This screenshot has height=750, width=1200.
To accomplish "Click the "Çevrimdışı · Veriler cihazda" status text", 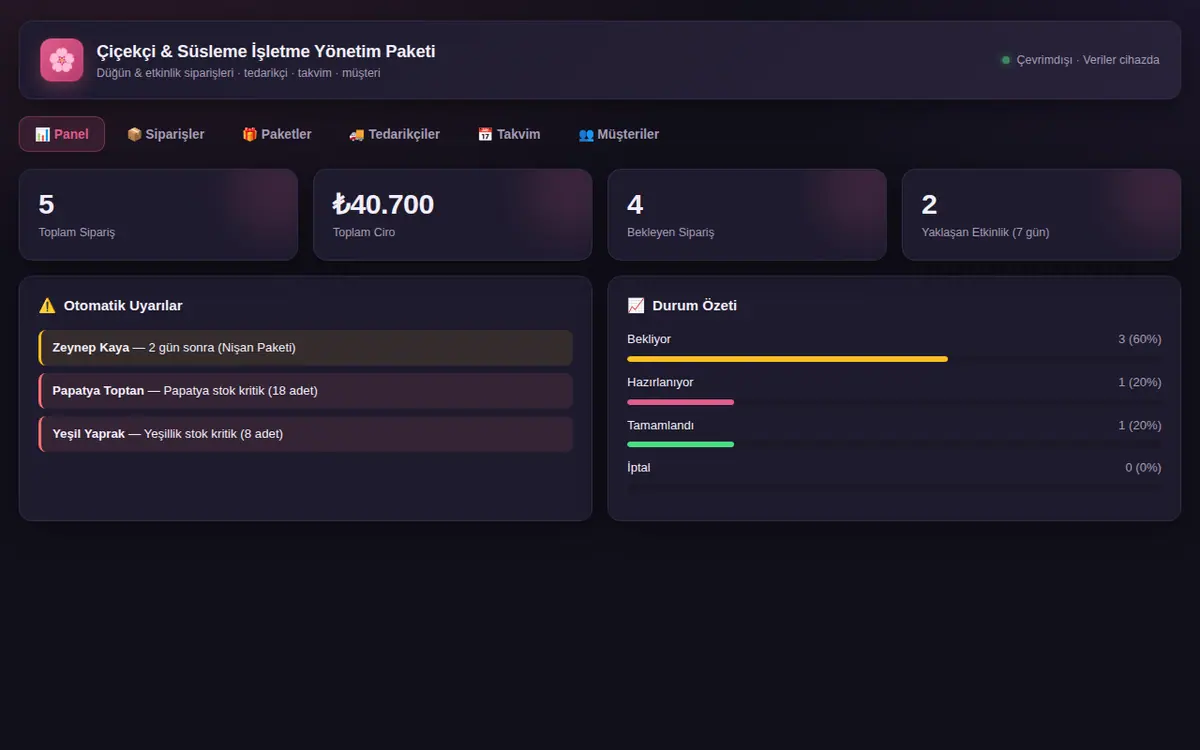I will 1088,60.
